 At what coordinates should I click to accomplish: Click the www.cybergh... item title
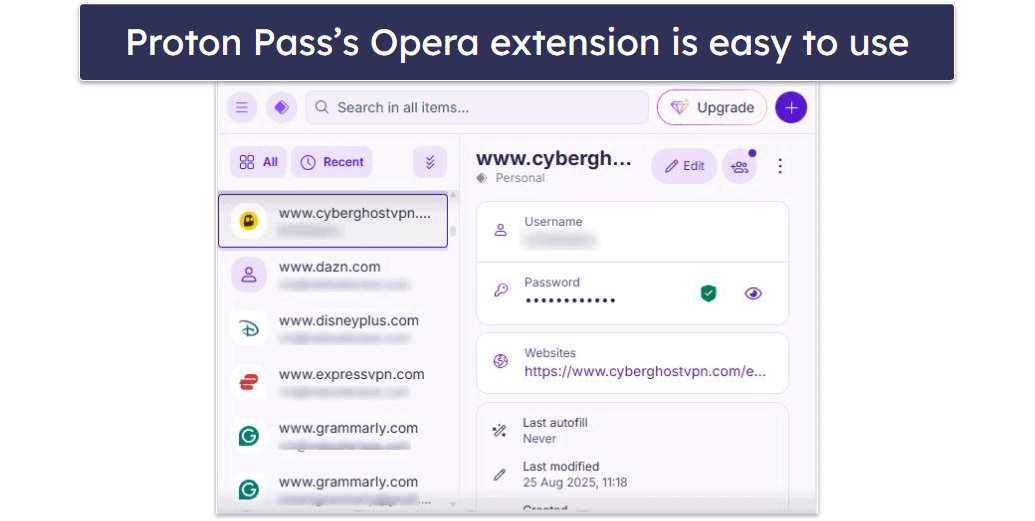coord(553,158)
